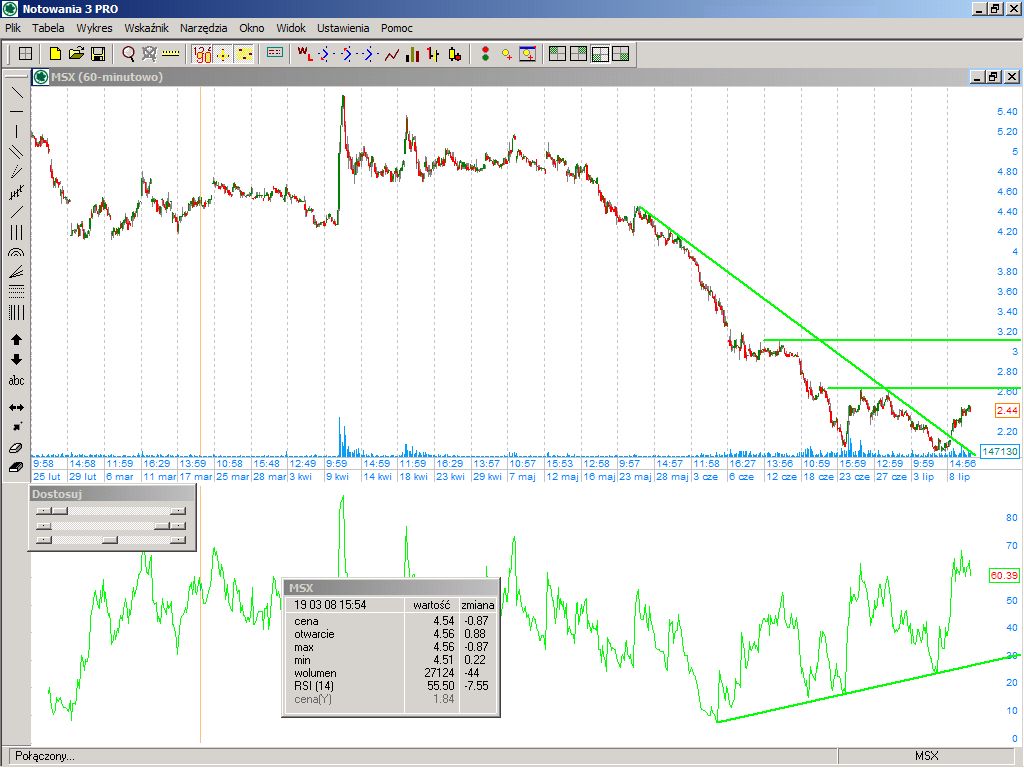1024x768 pixels.
Task: Click the ruler measurement icon
Action: pyautogui.click(x=170, y=54)
